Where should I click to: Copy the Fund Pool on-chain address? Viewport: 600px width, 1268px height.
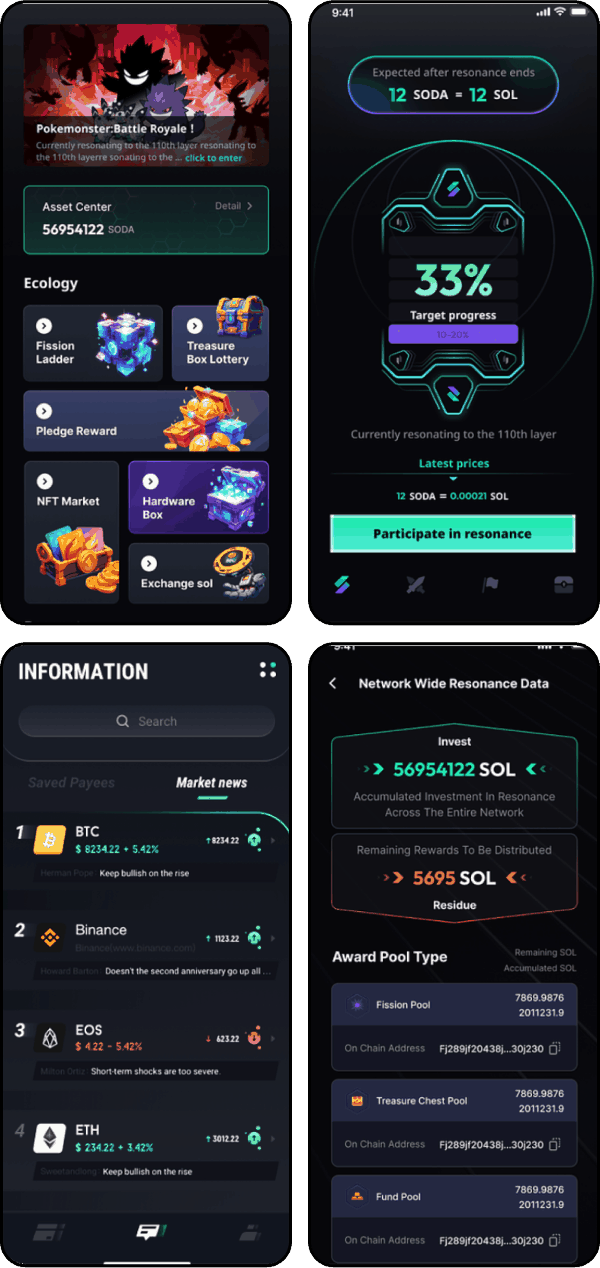554,1240
